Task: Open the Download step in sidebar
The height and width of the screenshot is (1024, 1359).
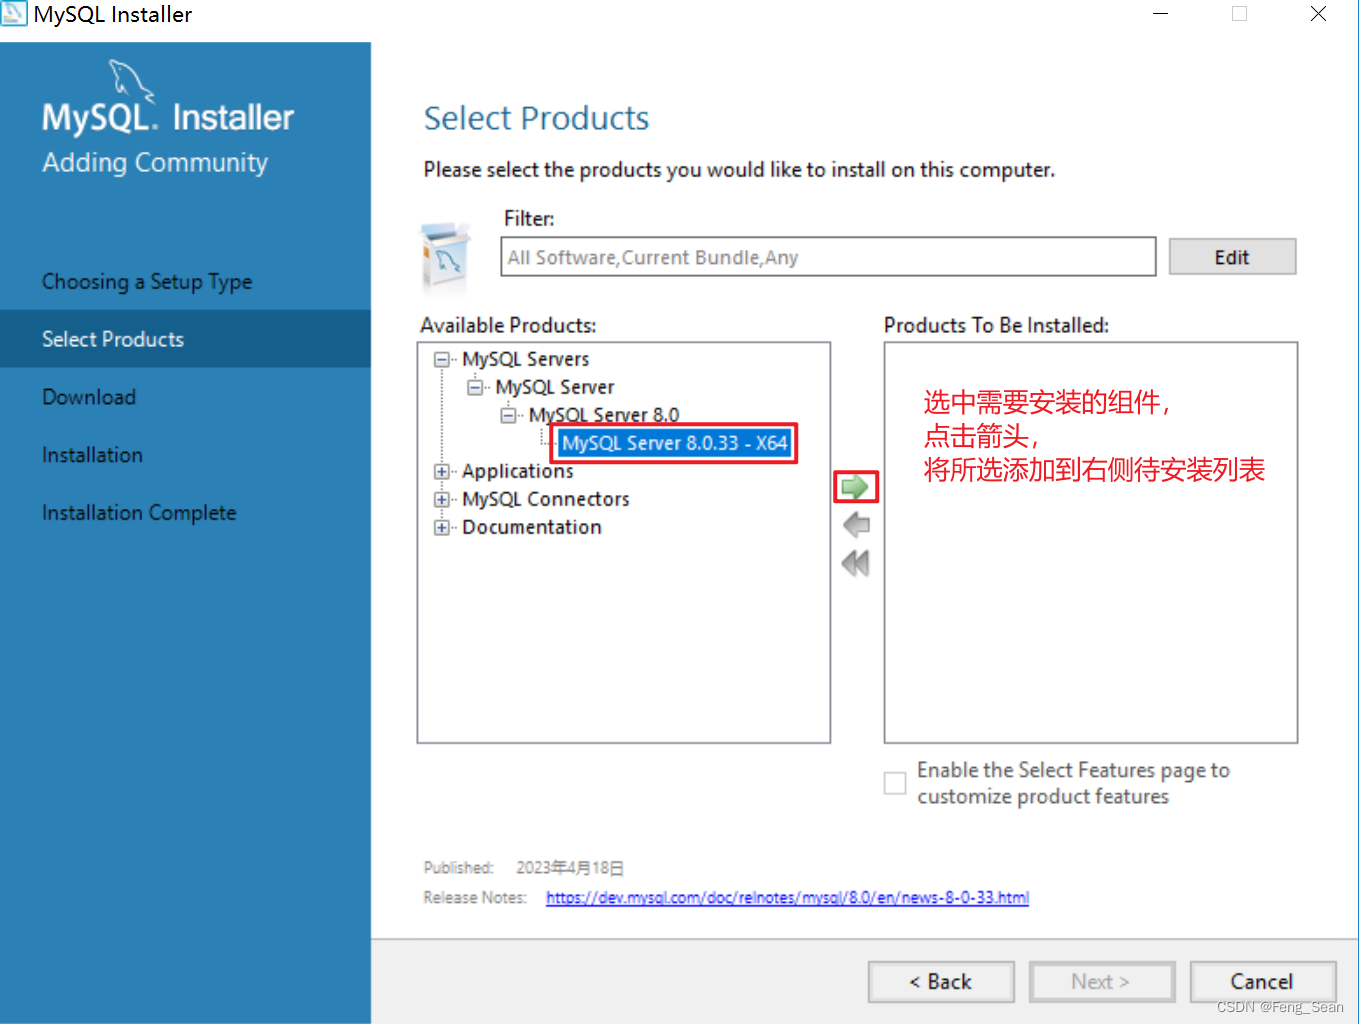Action: pyautogui.click(x=89, y=397)
